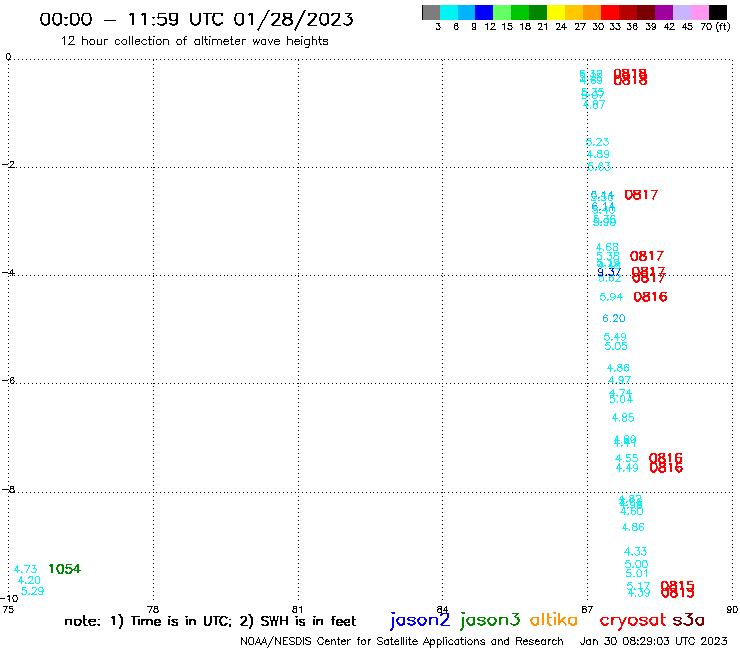Select the 5.05 wave height value

616,346
